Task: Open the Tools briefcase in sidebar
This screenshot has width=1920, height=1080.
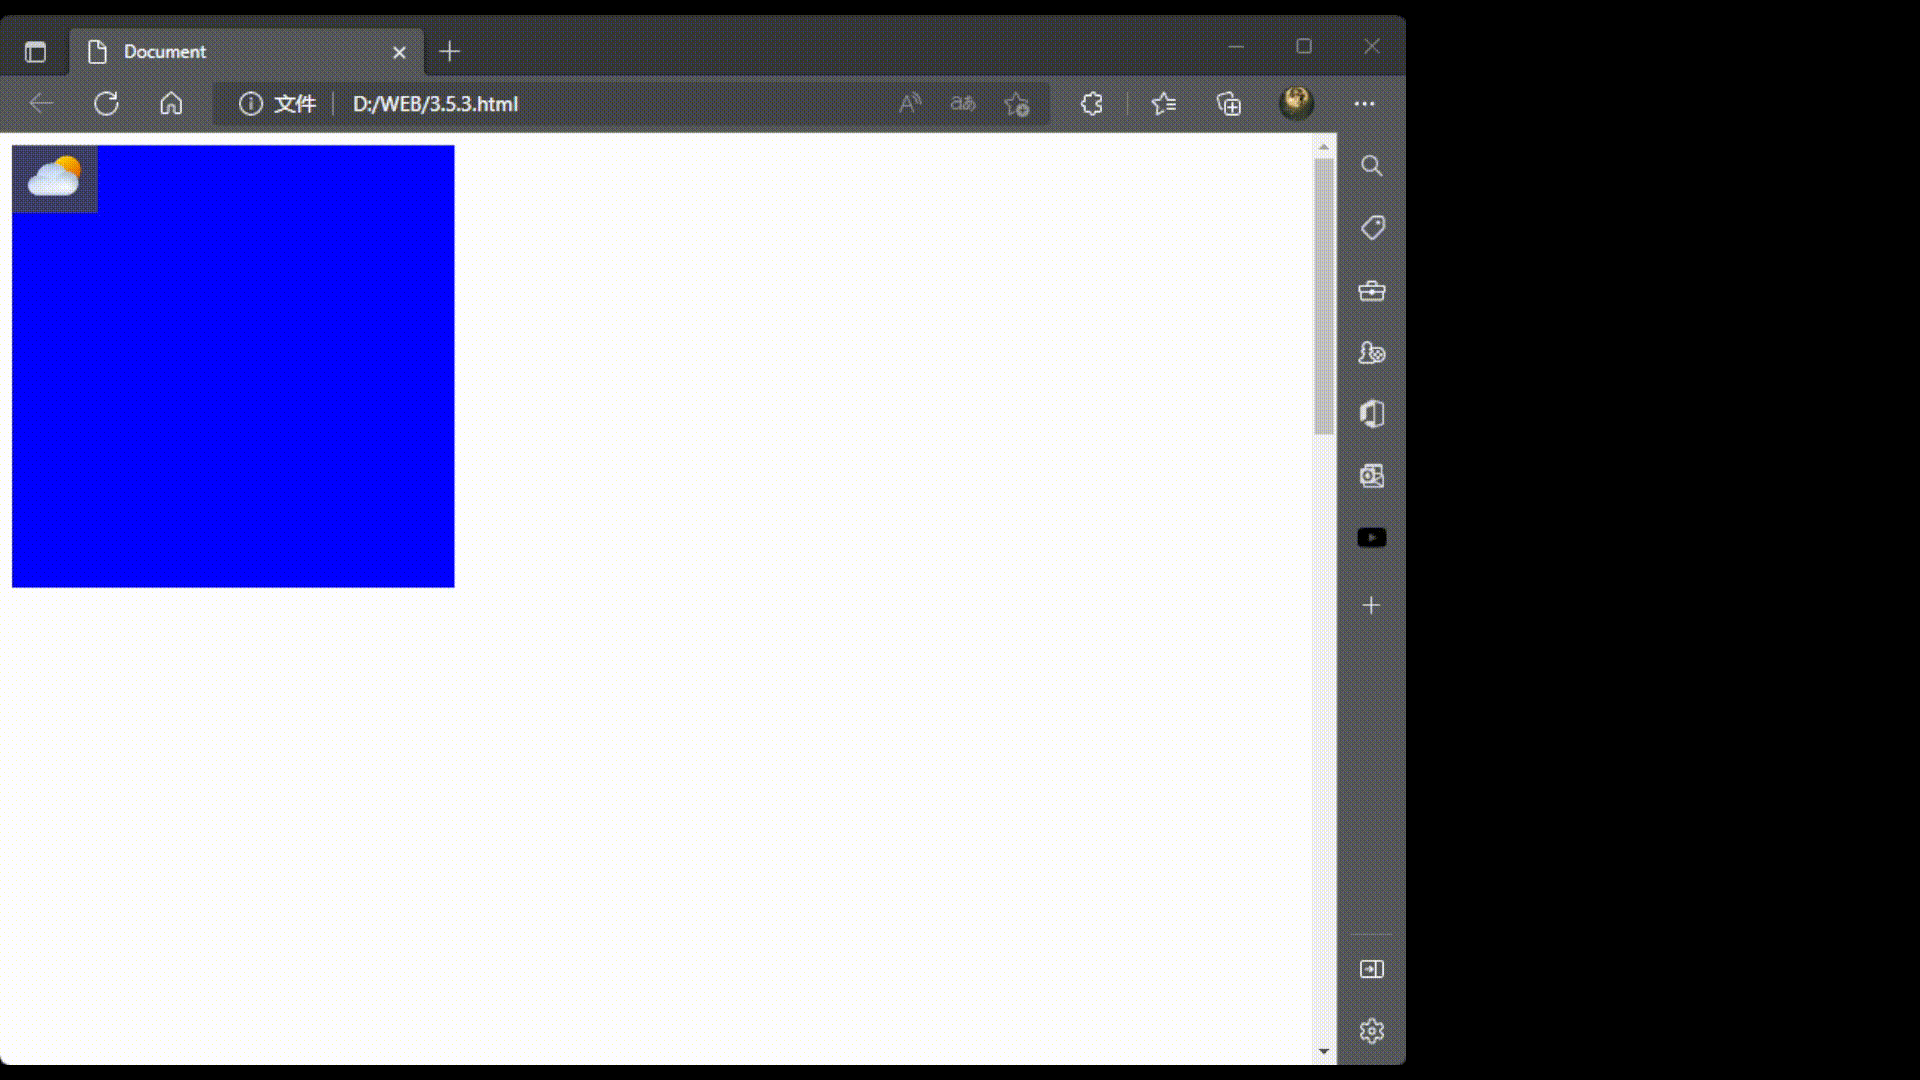Action: 1372,291
